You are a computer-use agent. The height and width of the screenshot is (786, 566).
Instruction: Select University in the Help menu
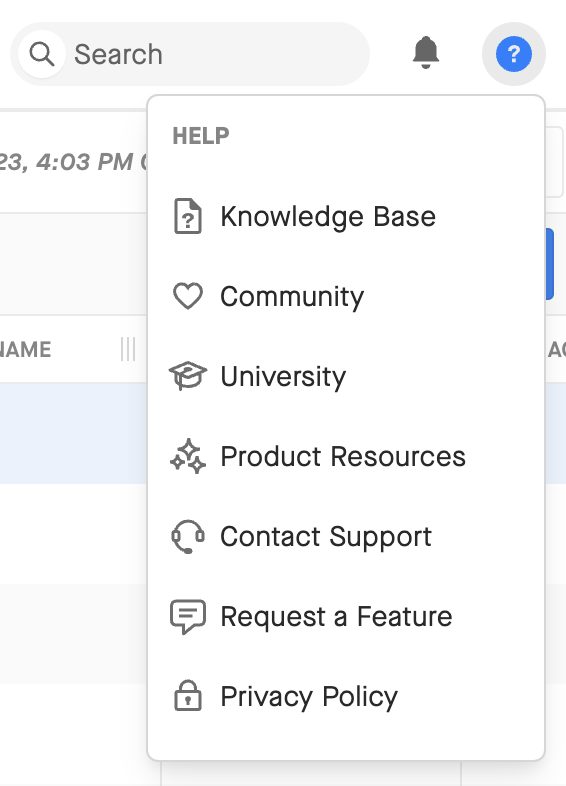pos(346,376)
